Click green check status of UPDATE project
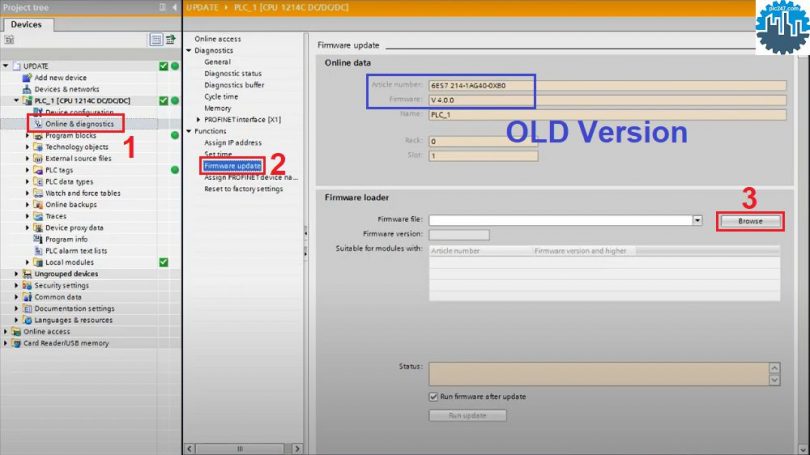The width and height of the screenshot is (810, 455). tap(164, 66)
